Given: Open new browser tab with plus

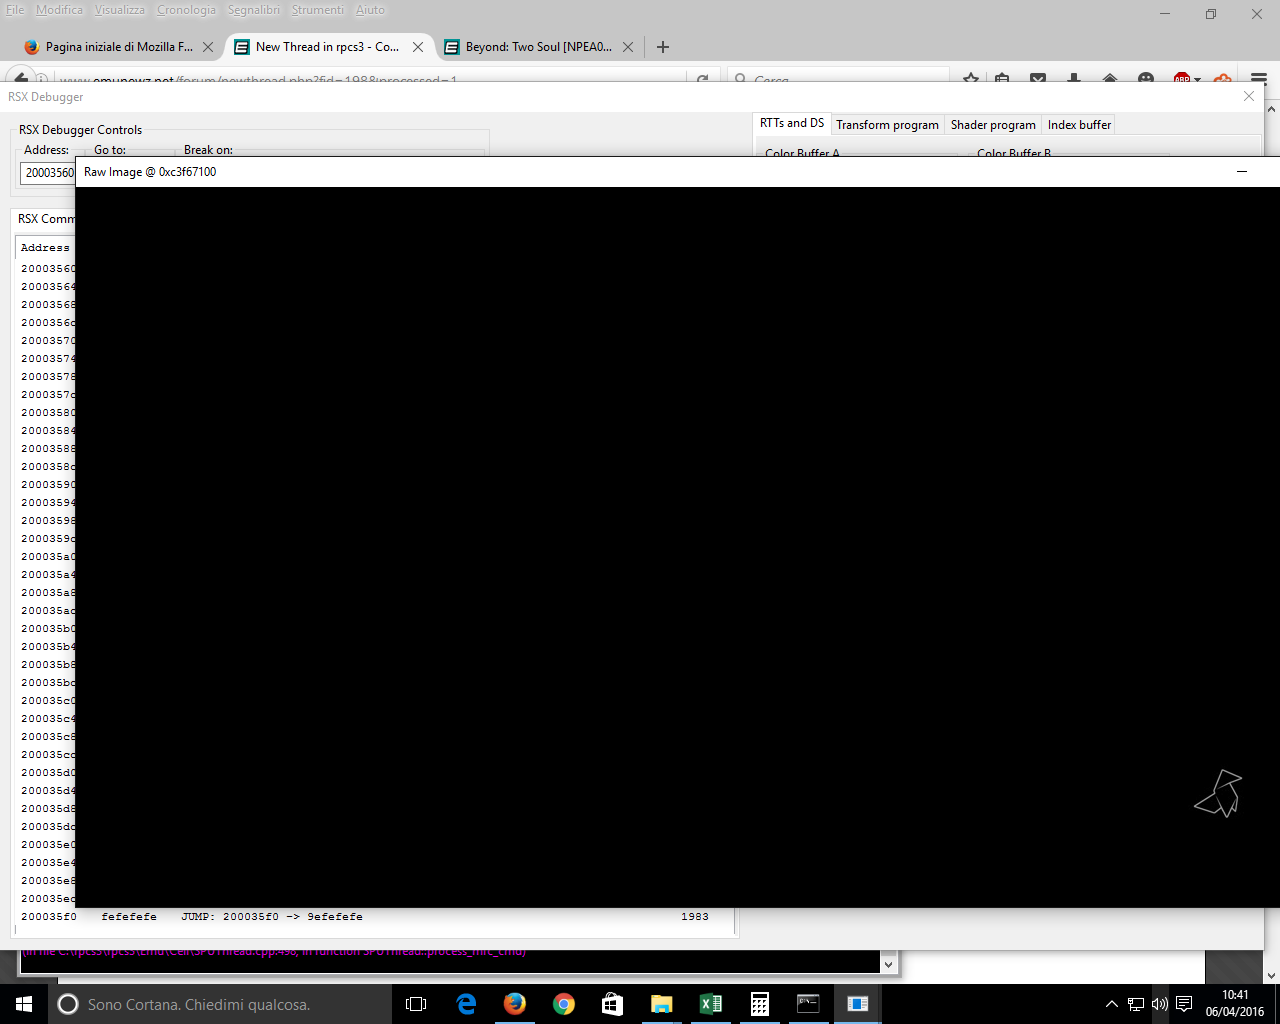Looking at the screenshot, I should (x=662, y=47).
